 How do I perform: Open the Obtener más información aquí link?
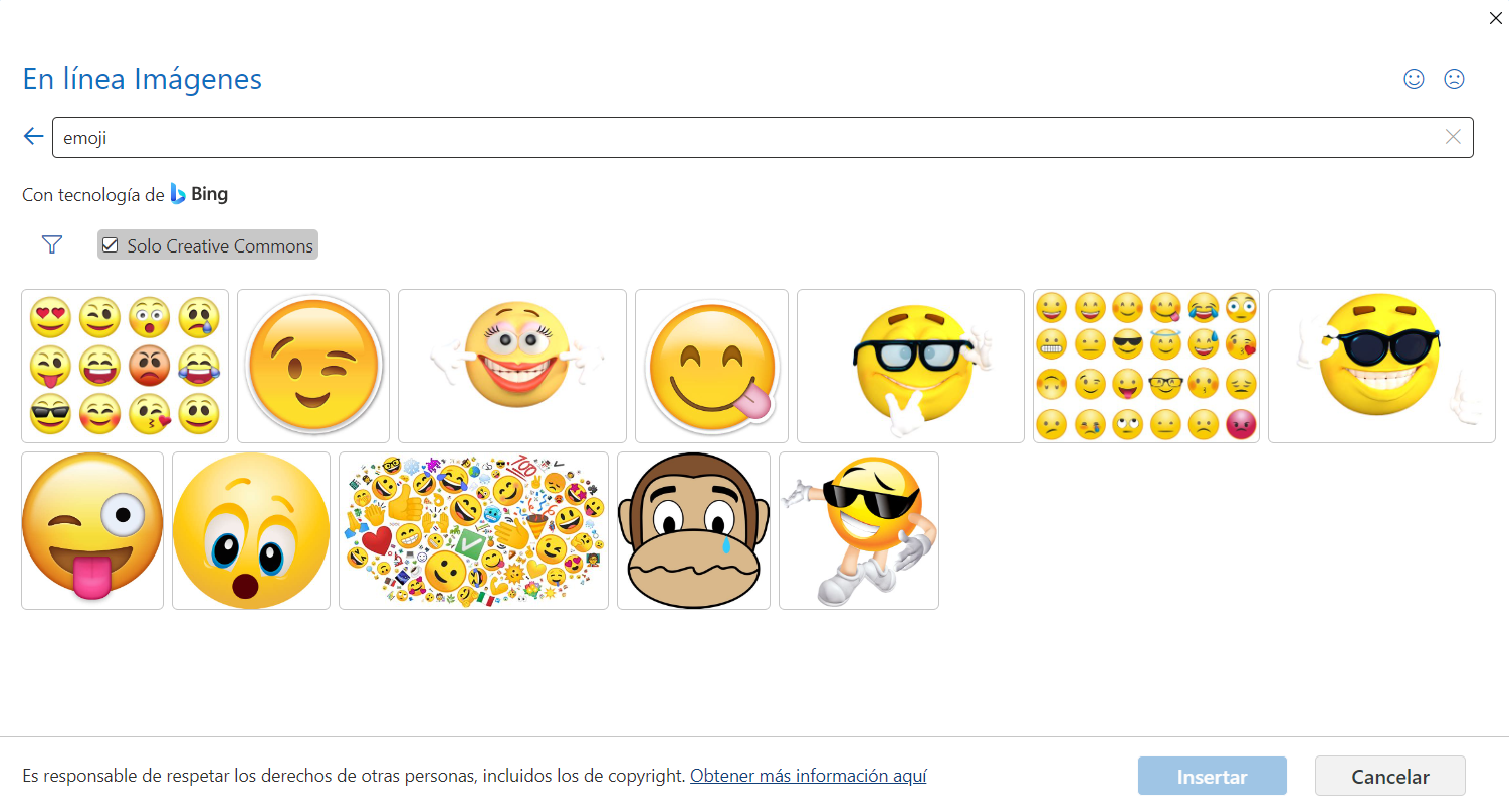tap(807, 775)
